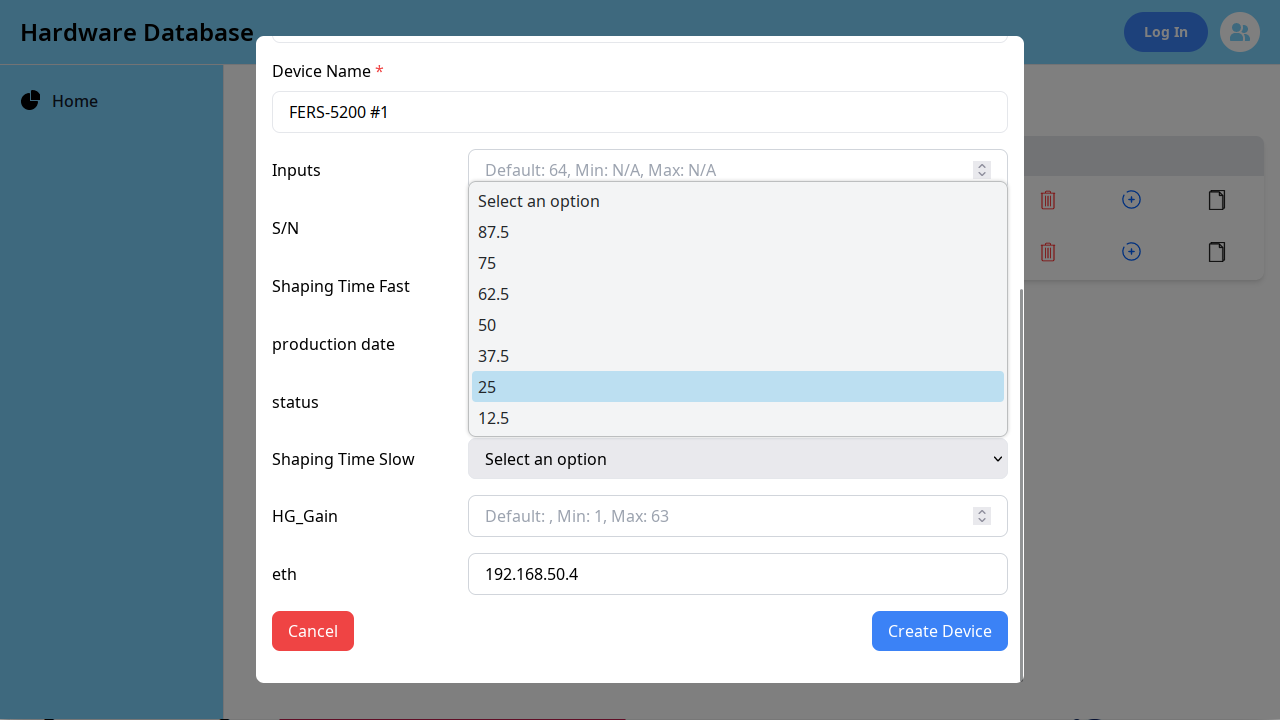
Task: Click the 'HG_Gain' label
Action: click(x=305, y=516)
